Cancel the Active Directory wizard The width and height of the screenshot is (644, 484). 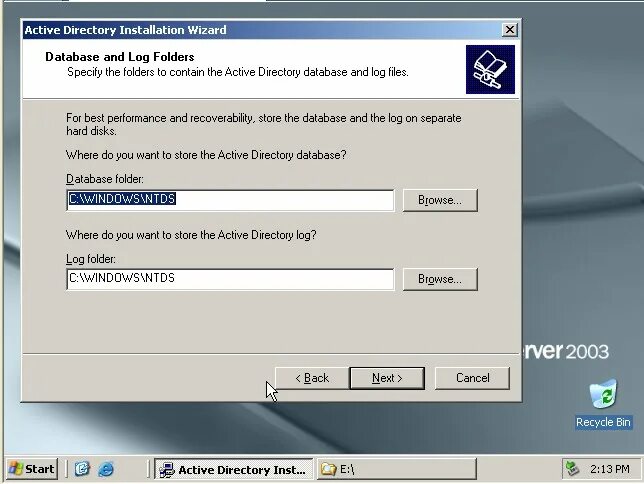click(x=472, y=378)
